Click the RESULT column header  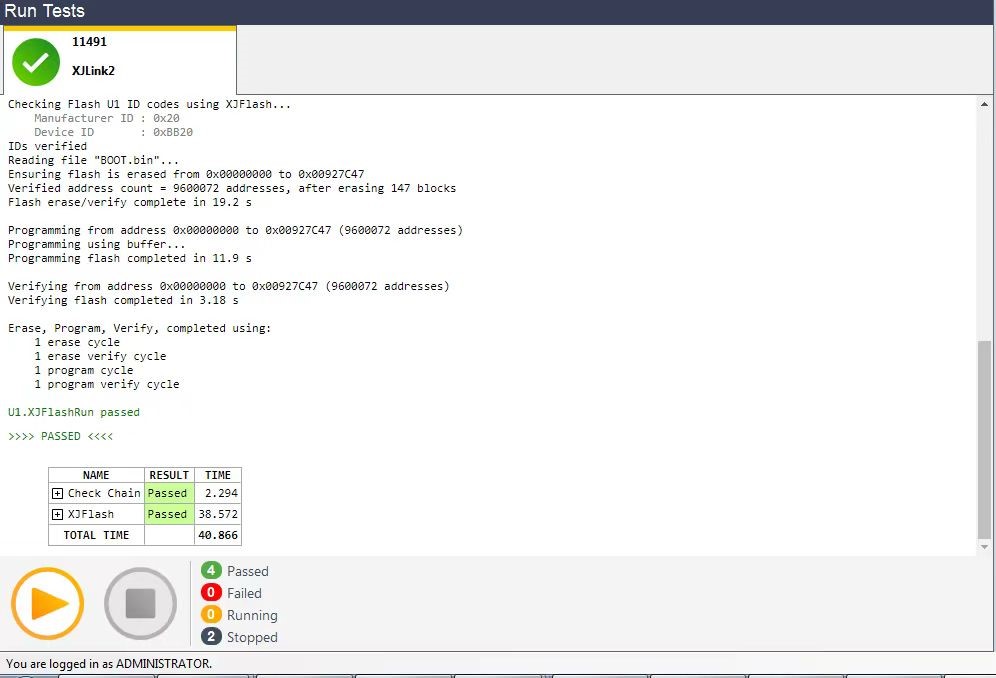click(x=169, y=475)
